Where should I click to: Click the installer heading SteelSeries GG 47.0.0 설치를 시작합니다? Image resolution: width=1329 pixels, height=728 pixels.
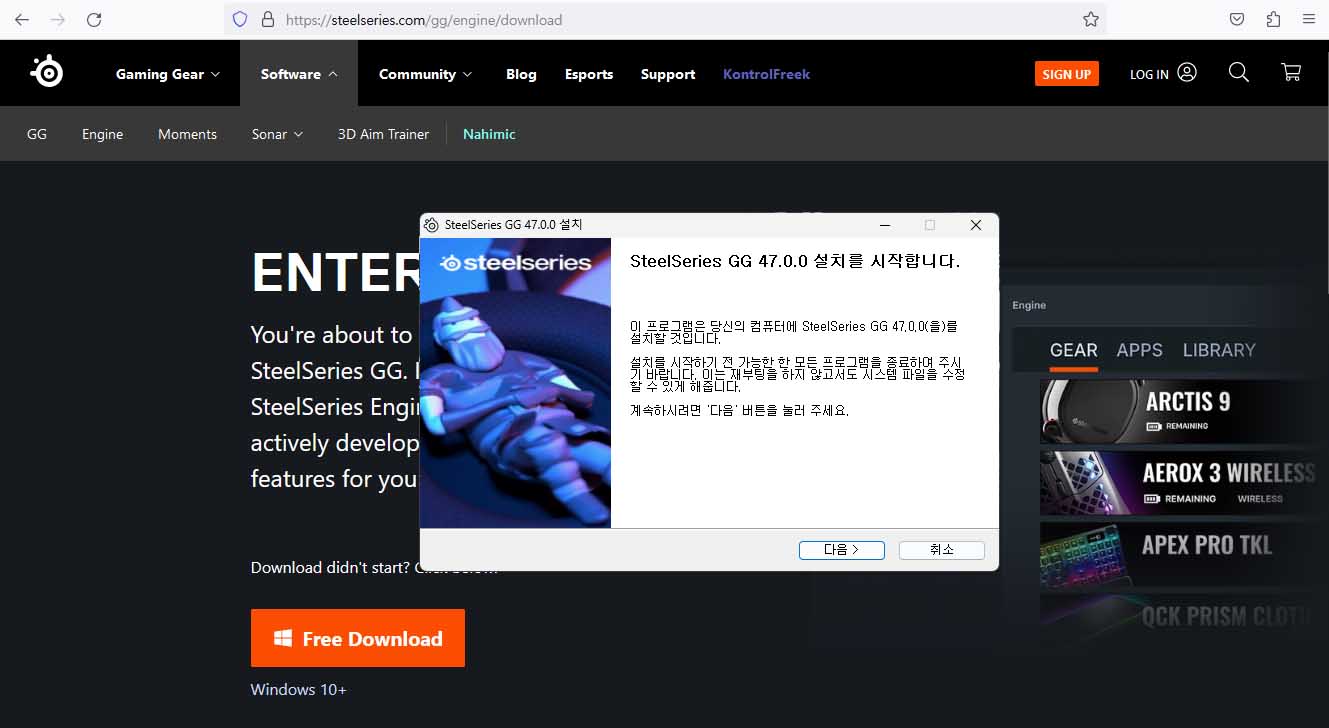coord(795,261)
